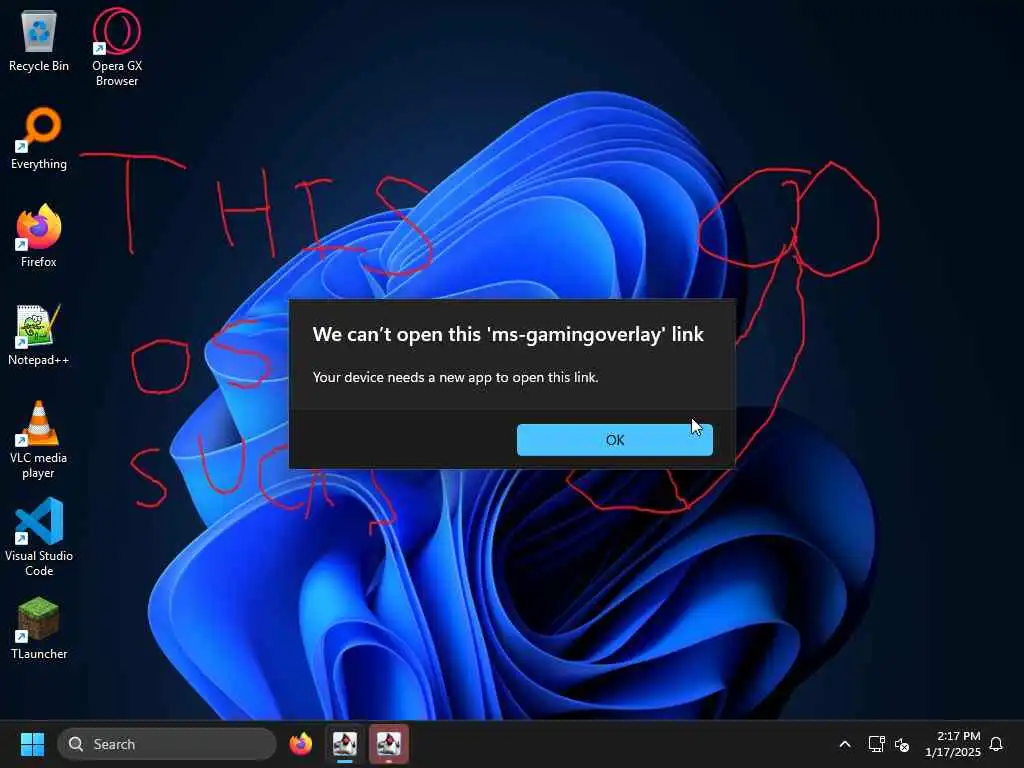Launch VLC media player shortcut
The width and height of the screenshot is (1024, 768).
[39, 440]
